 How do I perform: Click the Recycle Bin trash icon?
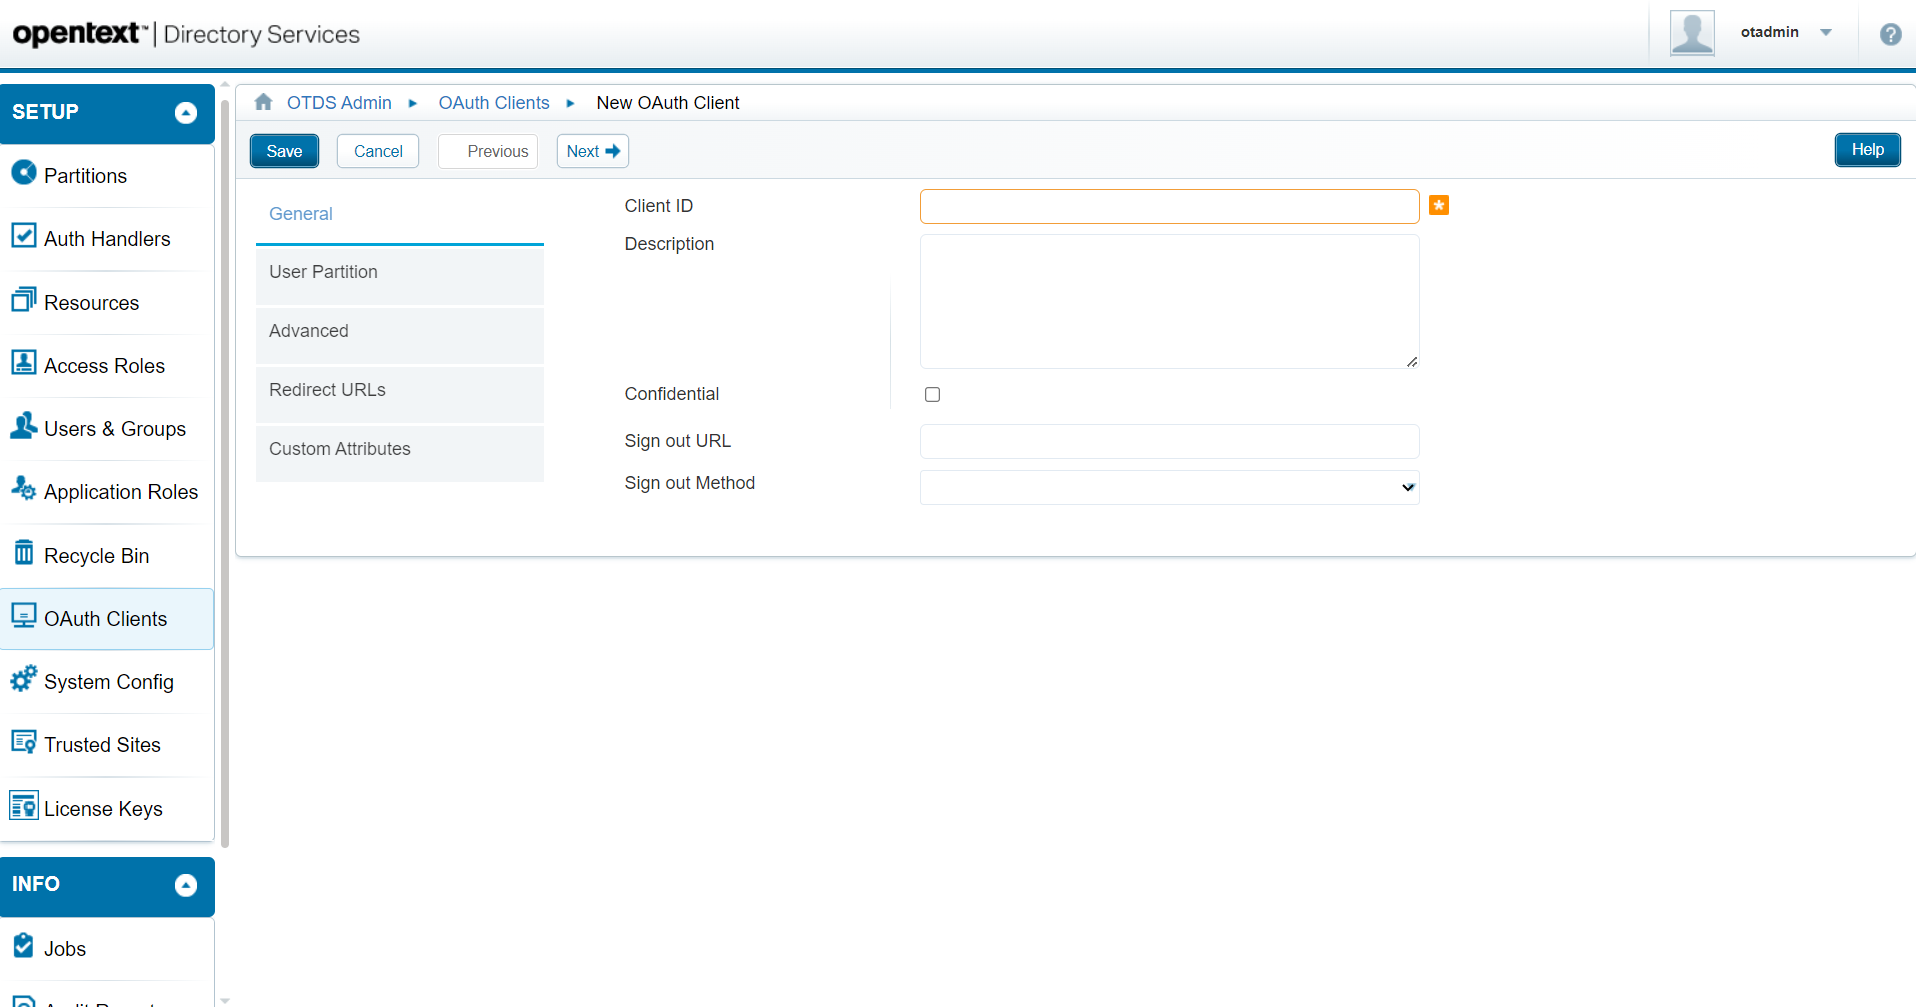click(24, 552)
